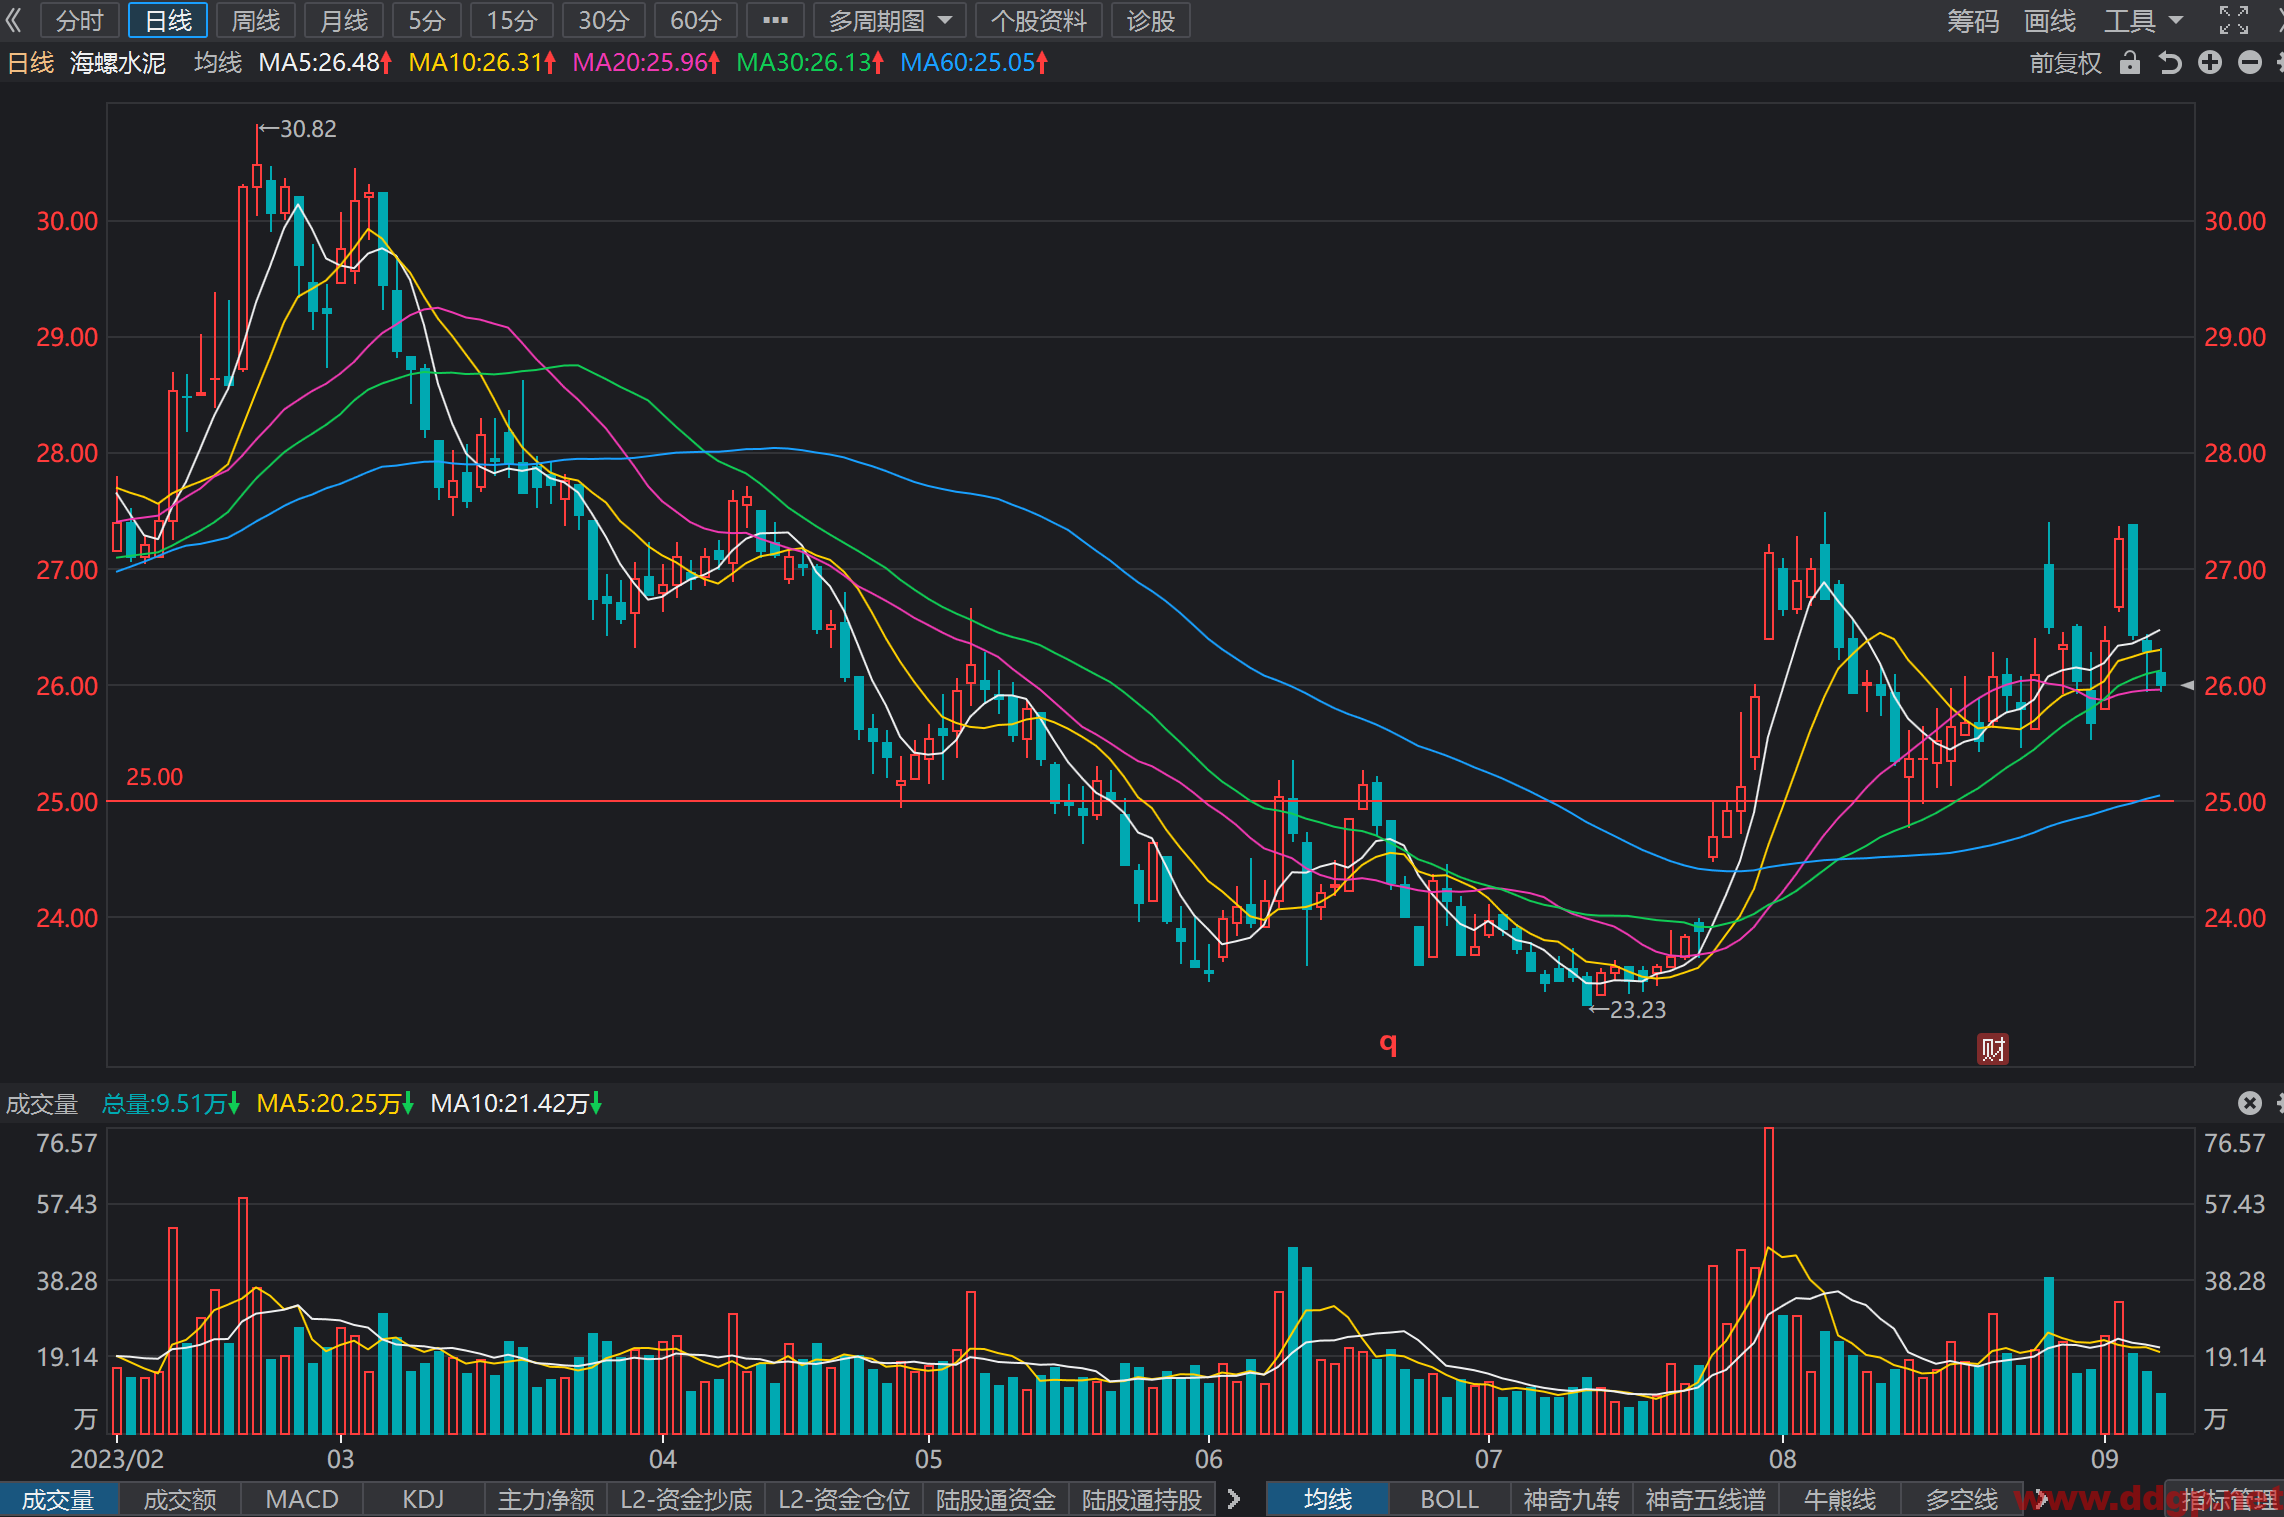The width and height of the screenshot is (2284, 1517).
Task: Click the back double-chevron icon
Action: 14,20
